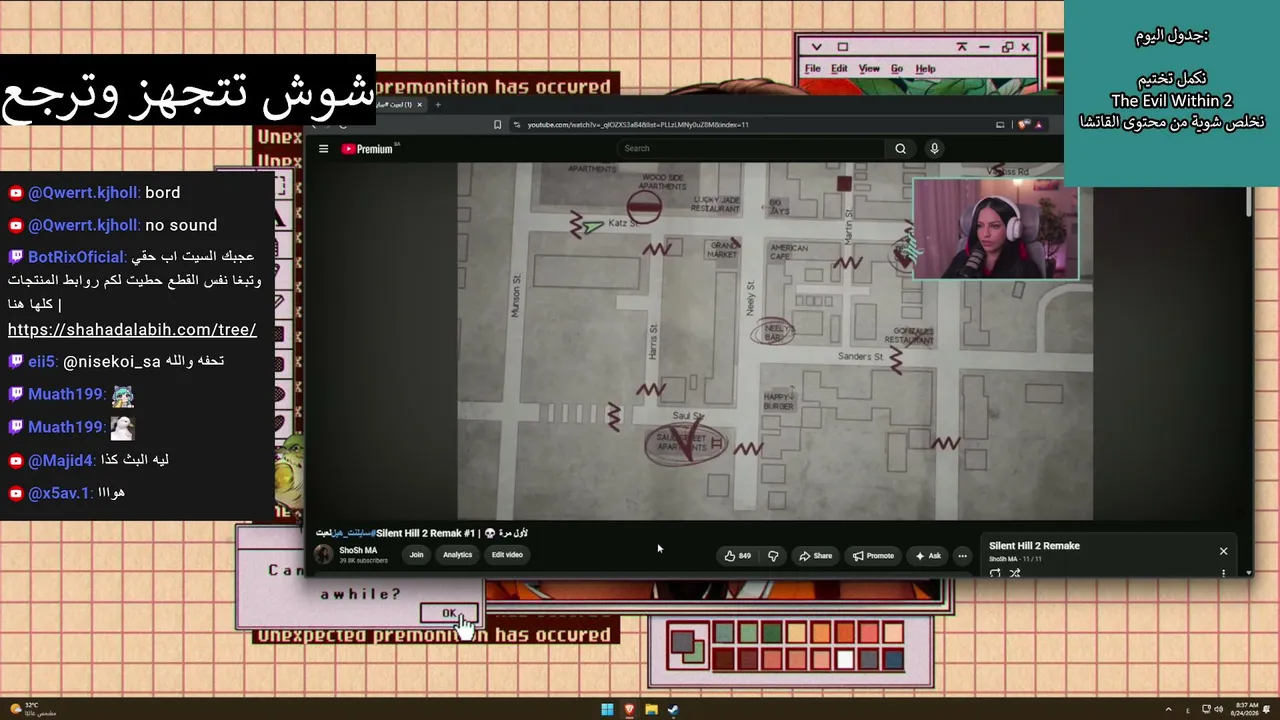The height and width of the screenshot is (720, 1280).
Task: Open the Ask button under video
Action: pyautogui.click(x=928, y=556)
